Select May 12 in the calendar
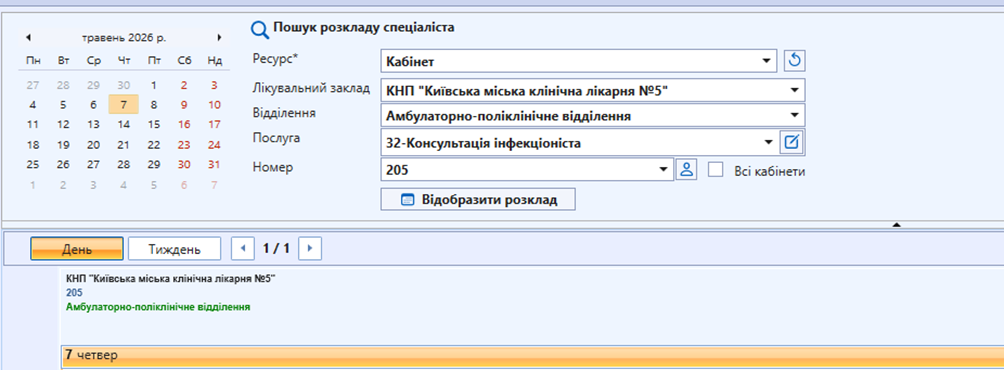Image resolution: width=1004 pixels, height=370 pixels. pyautogui.click(x=63, y=125)
